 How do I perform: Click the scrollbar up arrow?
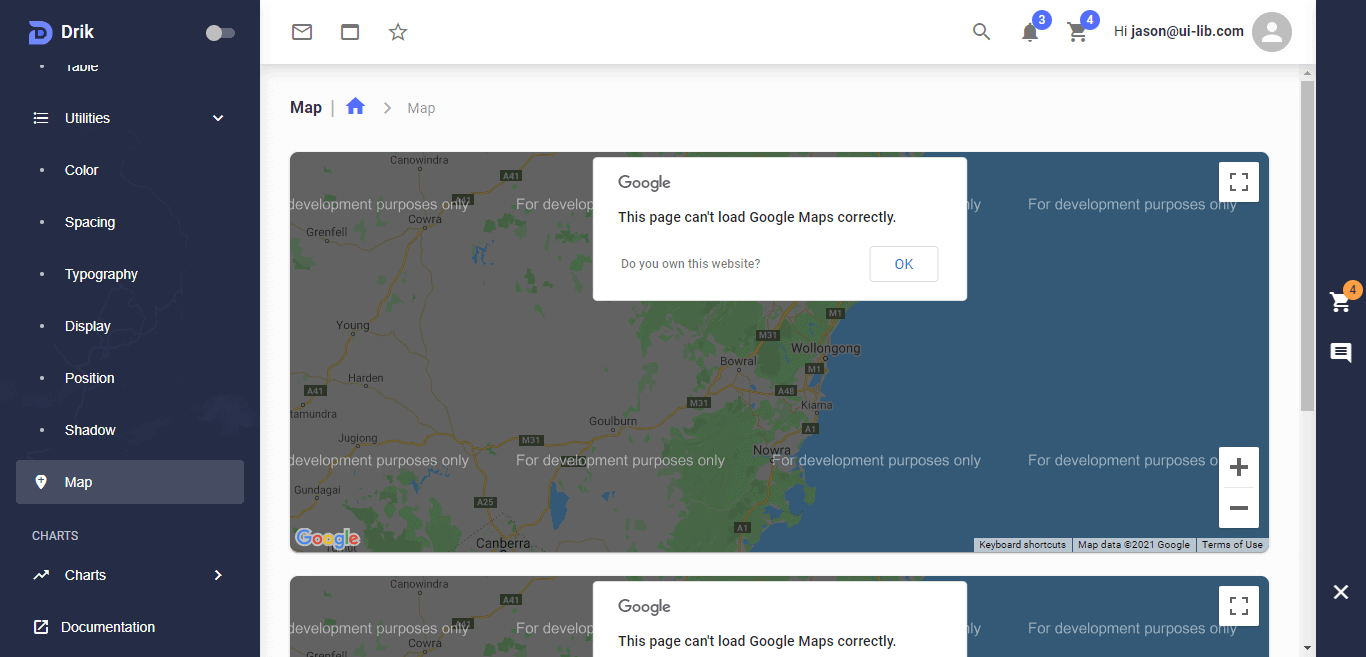pos(1307,72)
